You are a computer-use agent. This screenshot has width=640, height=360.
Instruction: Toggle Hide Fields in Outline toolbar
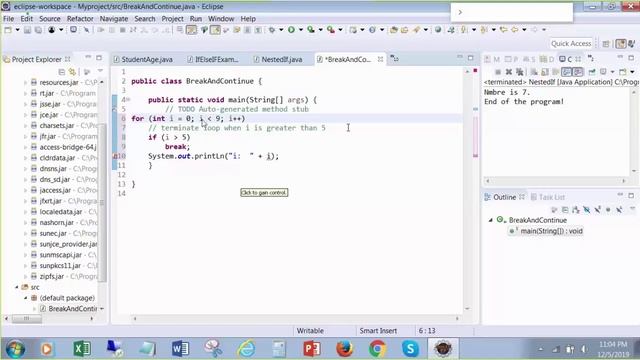point(587,210)
